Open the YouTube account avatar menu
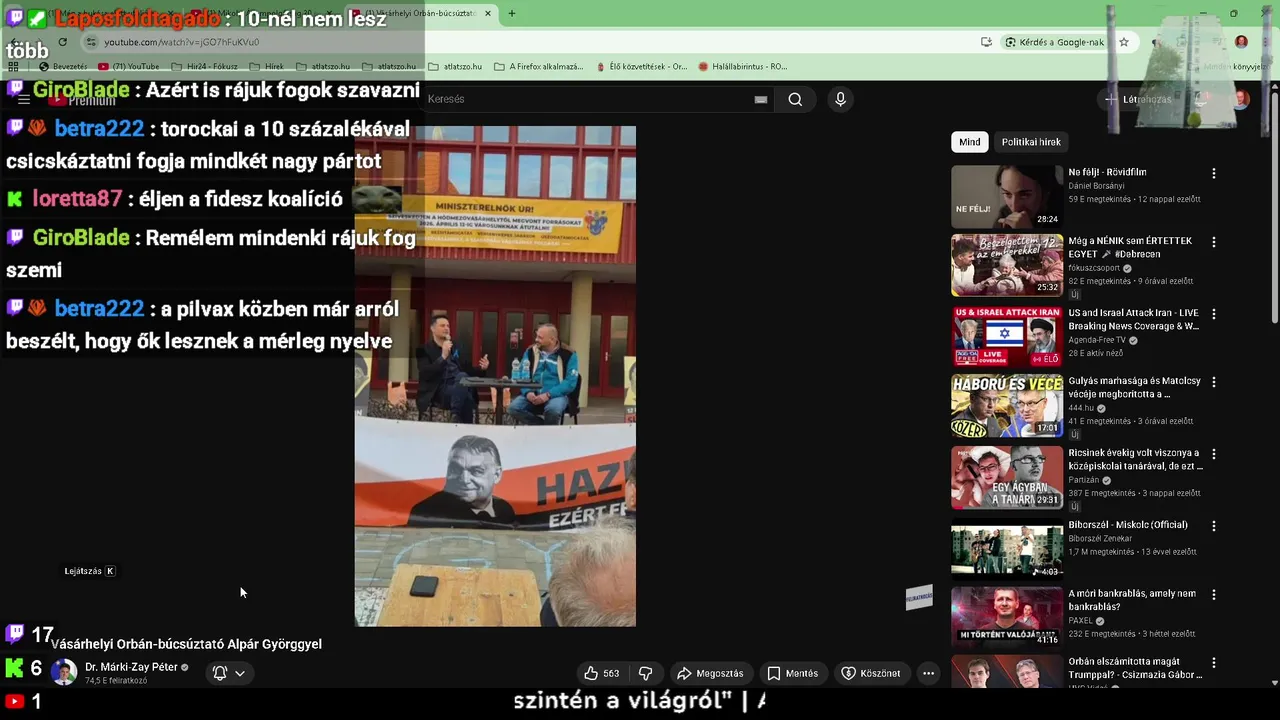This screenshot has height=720, width=1280. (x=1240, y=99)
